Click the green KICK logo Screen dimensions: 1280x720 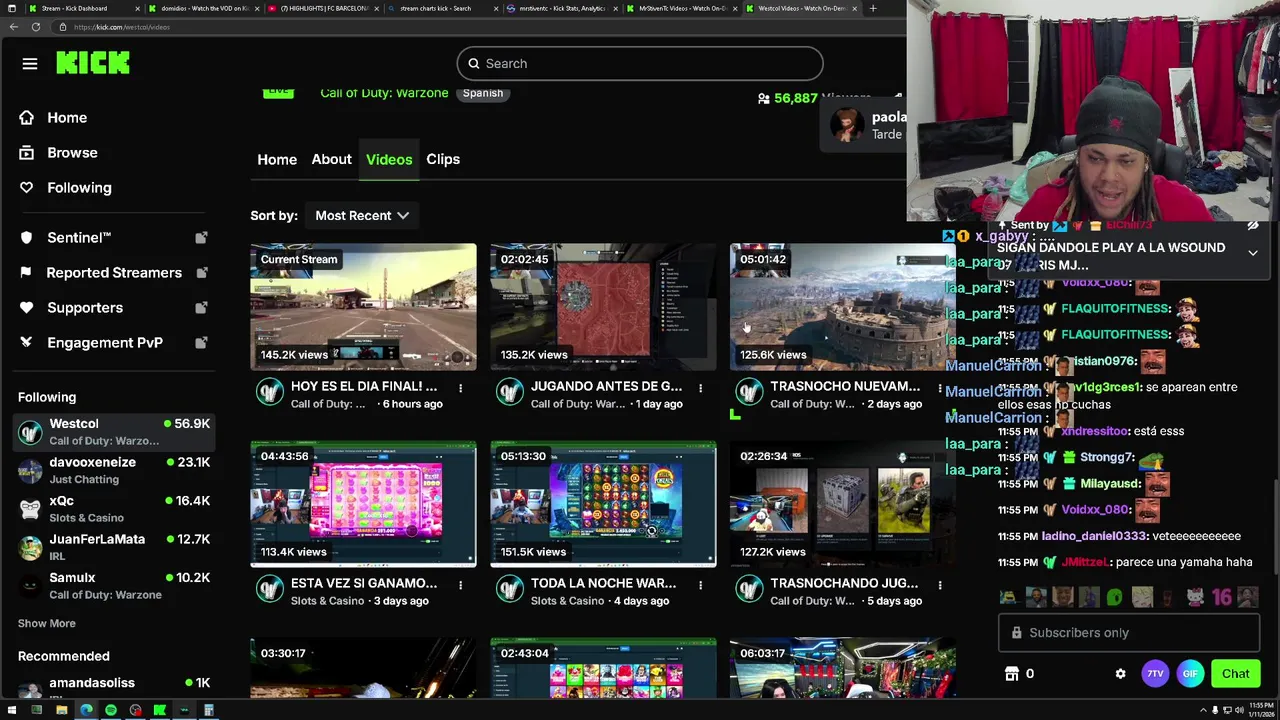pyautogui.click(x=93, y=63)
